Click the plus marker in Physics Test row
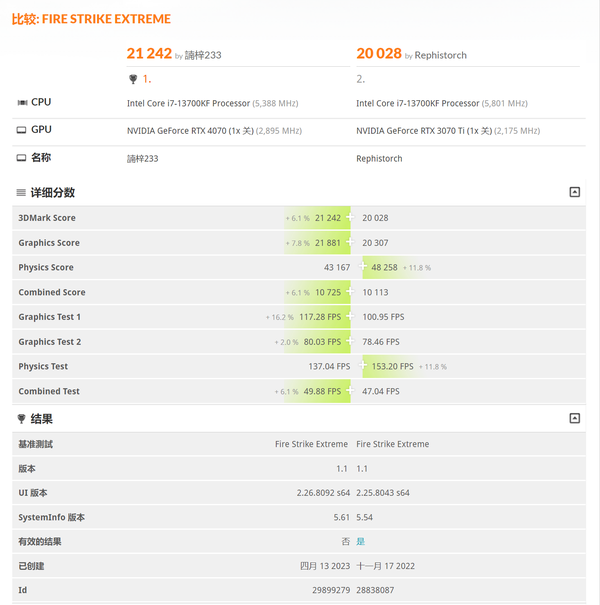Image resolution: width=600 pixels, height=605 pixels. (x=362, y=365)
